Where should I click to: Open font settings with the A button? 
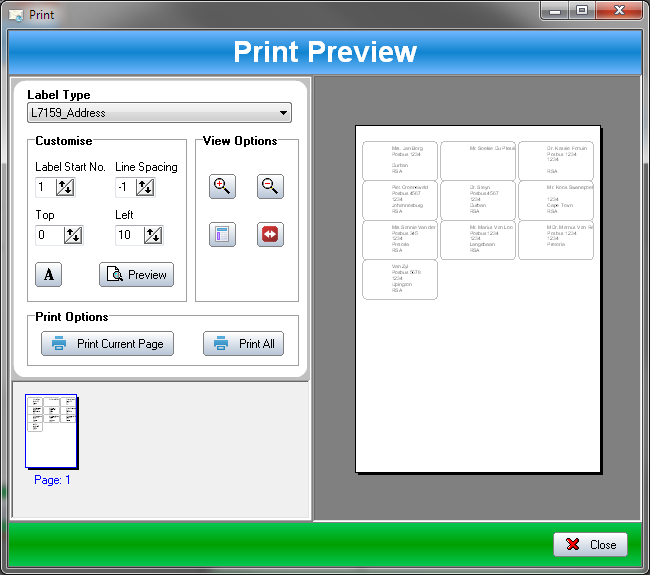tap(48, 275)
